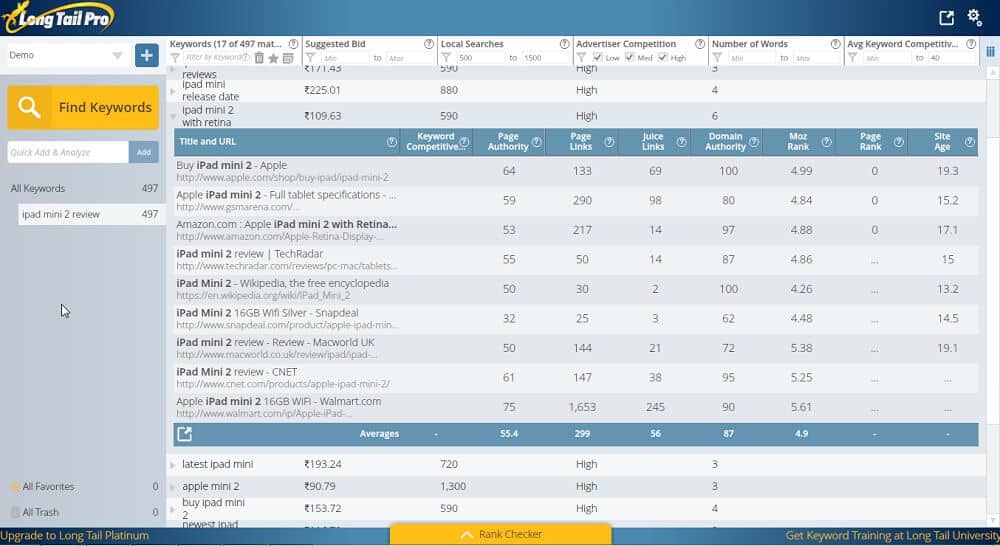Click the Page Links column help icon
Screen dimensions: 1000x546
(x=609, y=142)
